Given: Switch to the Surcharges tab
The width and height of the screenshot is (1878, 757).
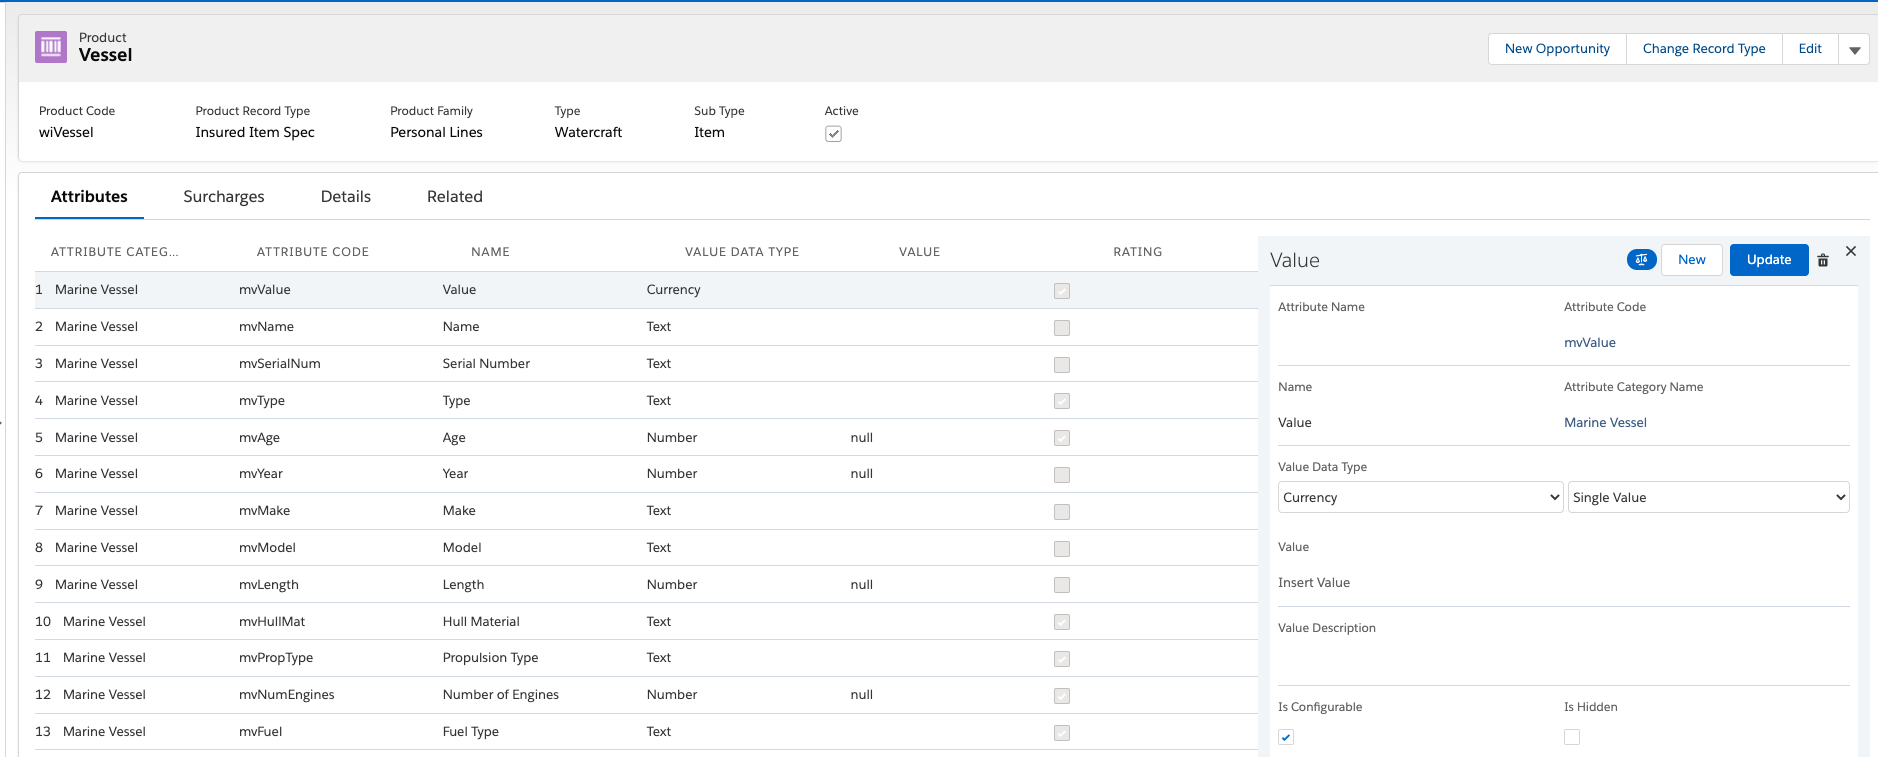Looking at the screenshot, I should pyautogui.click(x=224, y=197).
